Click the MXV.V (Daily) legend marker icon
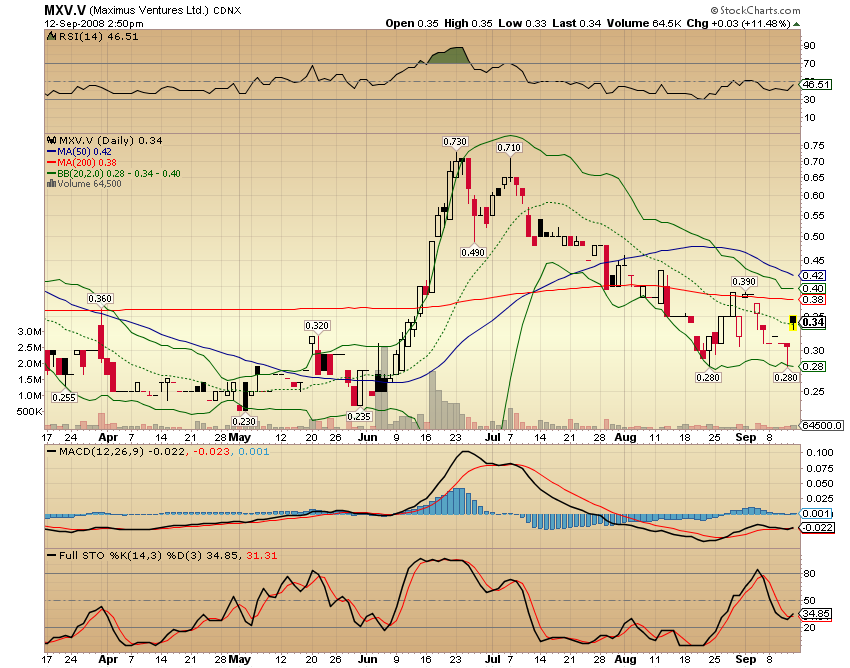Image resolution: width=850 pixels, height=668 pixels. tap(51, 140)
